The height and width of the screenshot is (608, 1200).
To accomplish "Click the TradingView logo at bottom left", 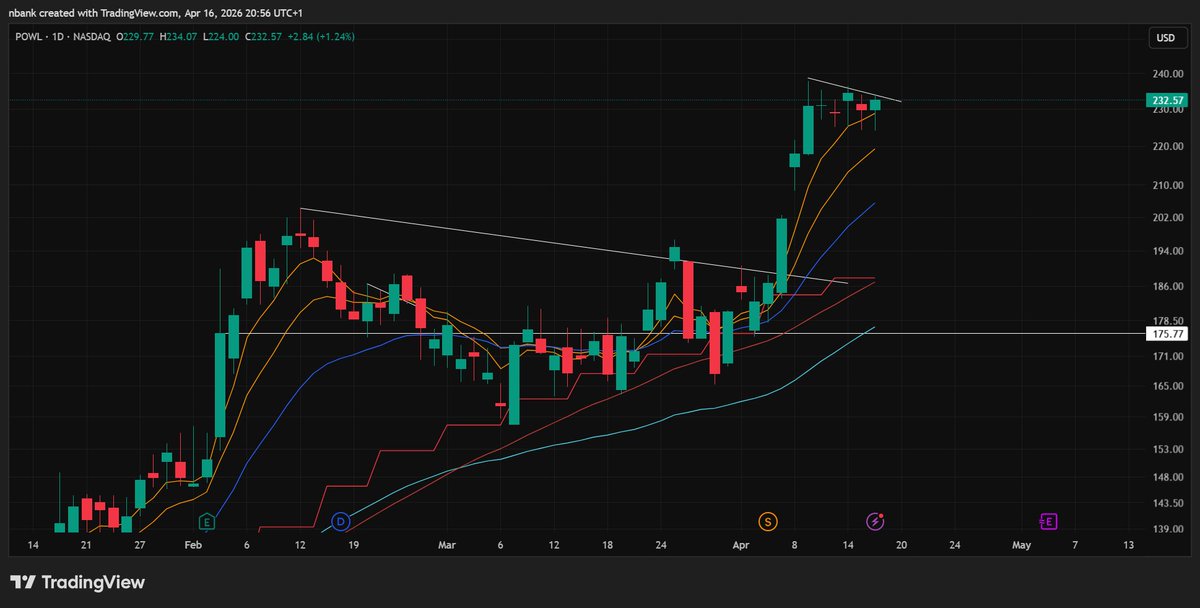I will tap(78, 582).
